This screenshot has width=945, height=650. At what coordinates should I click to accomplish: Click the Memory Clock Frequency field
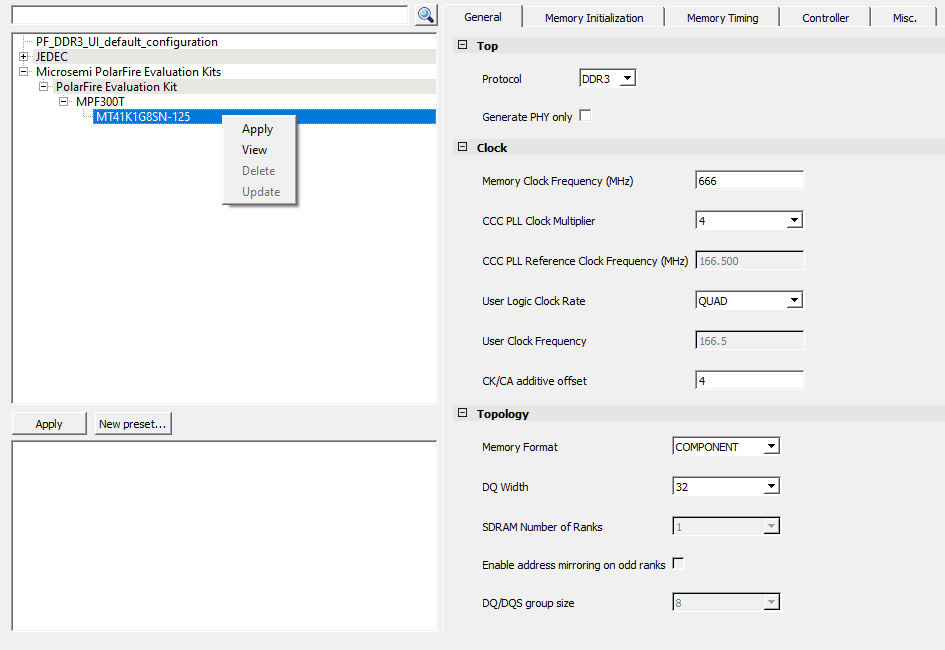click(x=748, y=181)
